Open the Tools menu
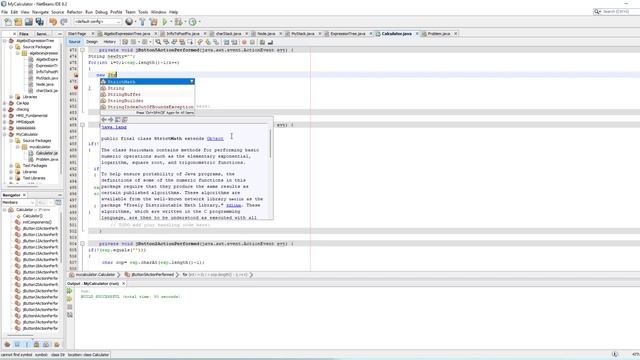This screenshot has width=640, height=360. pyautogui.click(x=143, y=12)
